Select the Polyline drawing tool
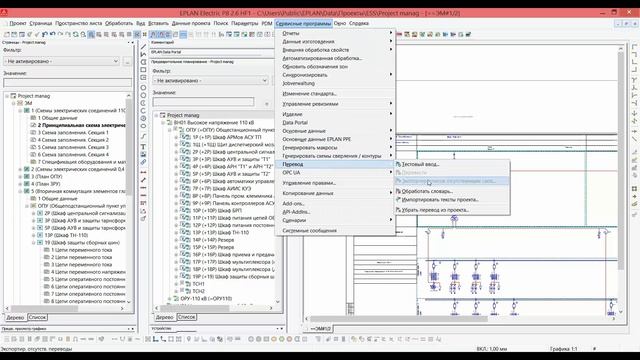Image resolution: width=640 pixels, height=360 pixels. point(143,54)
